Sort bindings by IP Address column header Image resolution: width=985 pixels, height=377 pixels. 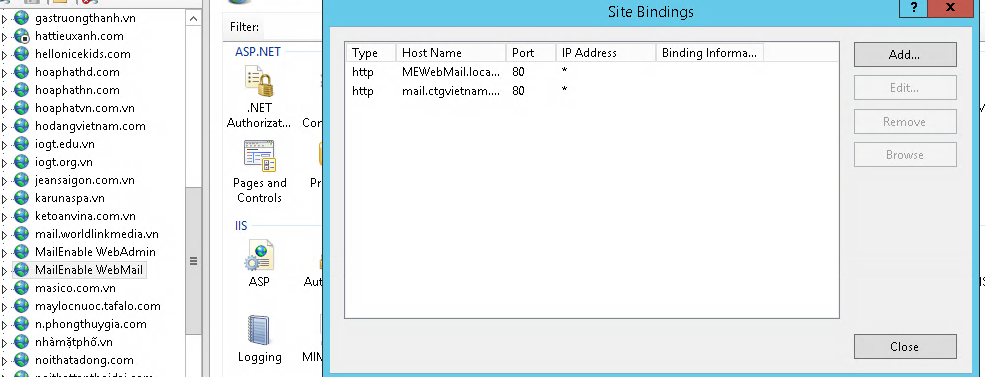[606, 53]
